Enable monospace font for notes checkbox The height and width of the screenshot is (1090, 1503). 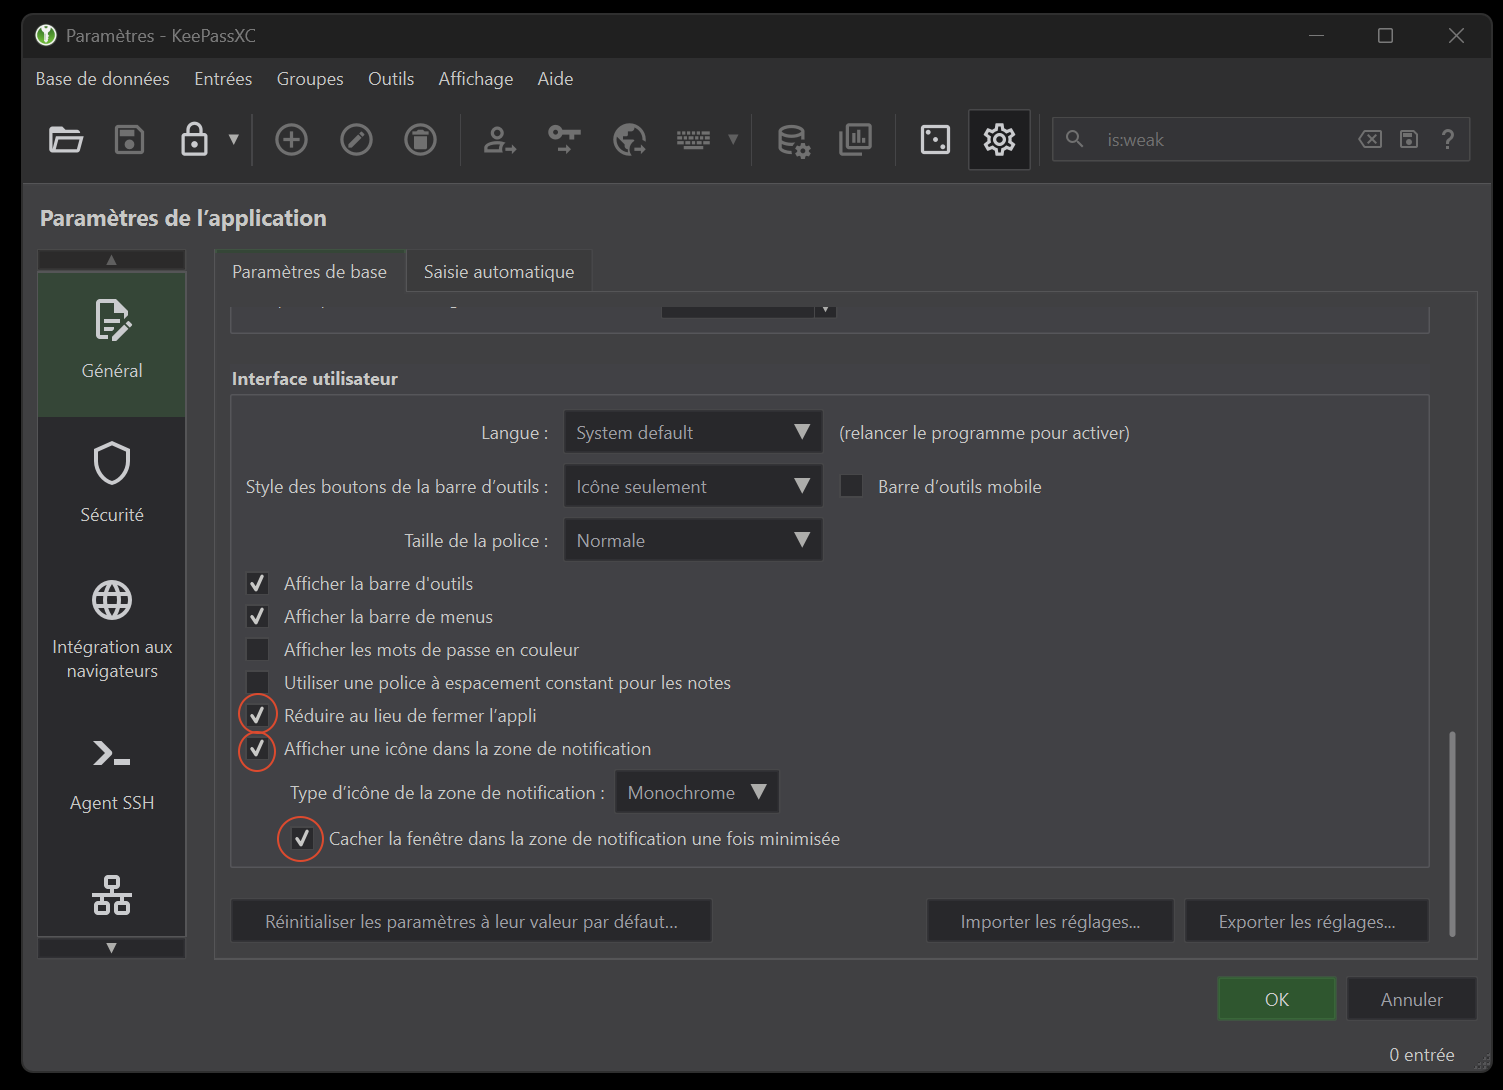[x=257, y=682]
